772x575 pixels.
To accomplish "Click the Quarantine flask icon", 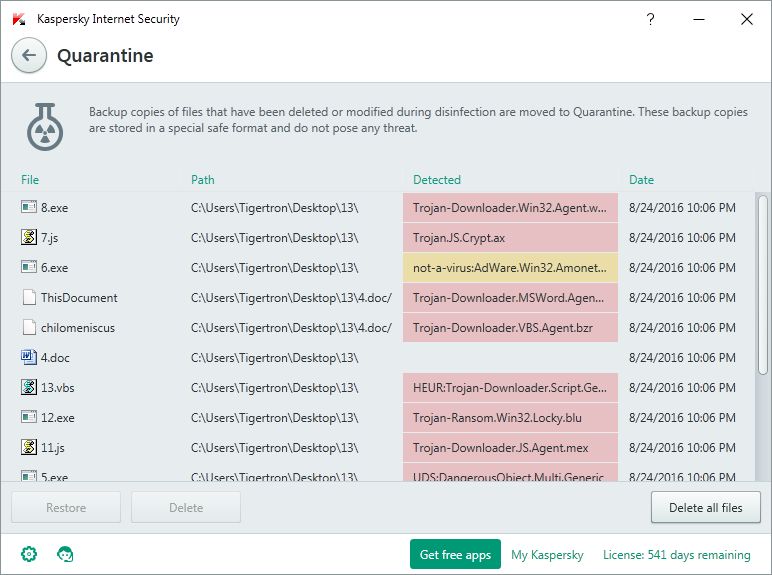I will point(45,127).
